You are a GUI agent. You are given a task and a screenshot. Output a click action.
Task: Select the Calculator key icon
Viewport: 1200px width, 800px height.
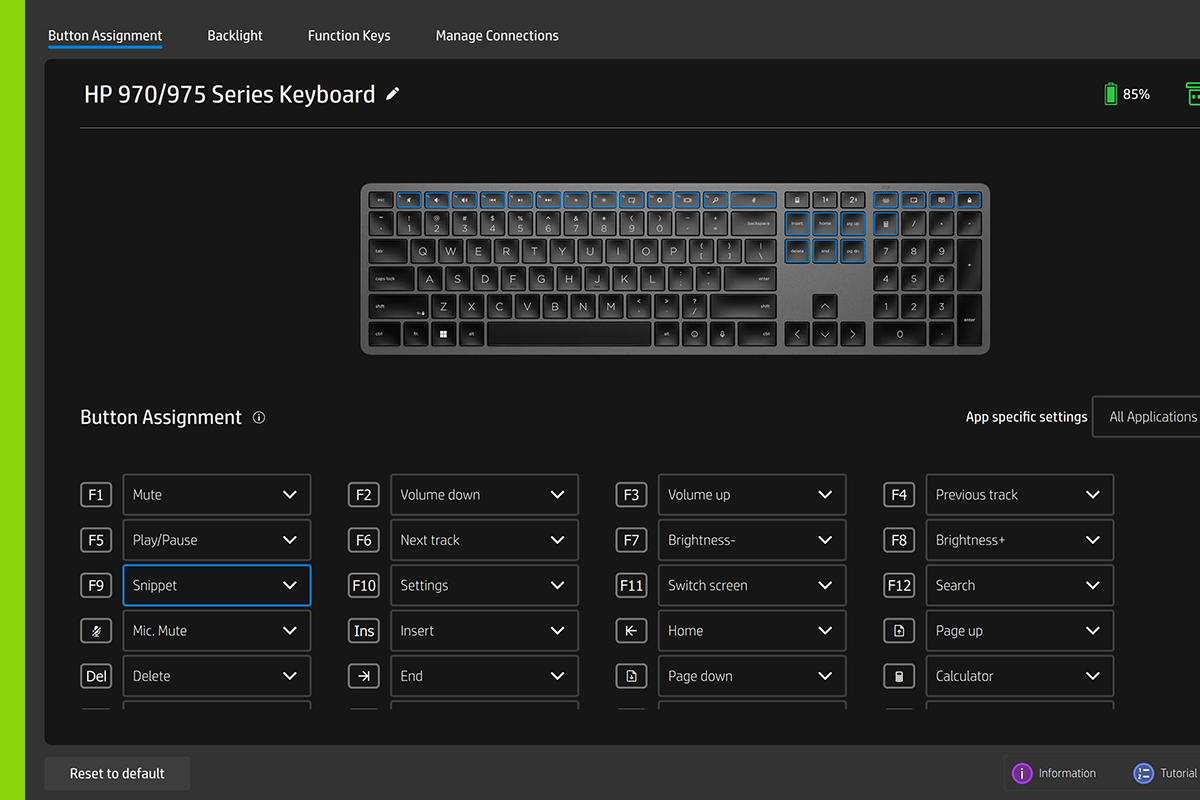(x=899, y=676)
